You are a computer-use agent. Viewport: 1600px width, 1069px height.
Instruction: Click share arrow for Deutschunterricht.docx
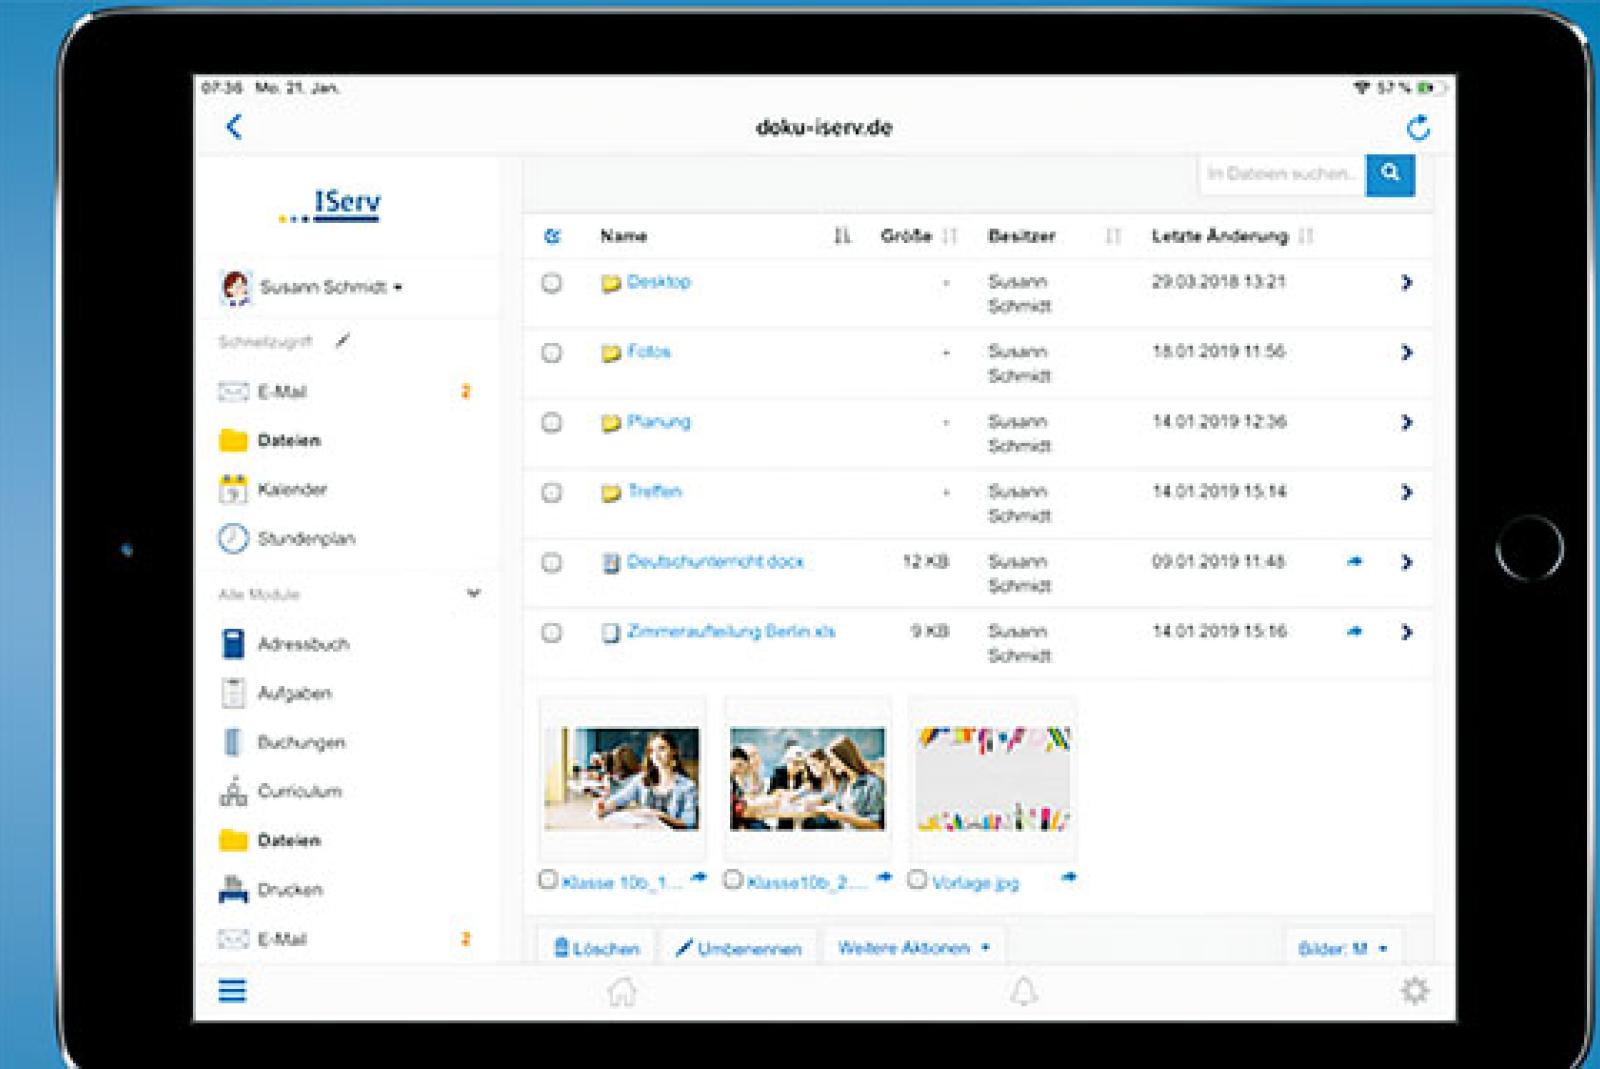coord(1354,562)
